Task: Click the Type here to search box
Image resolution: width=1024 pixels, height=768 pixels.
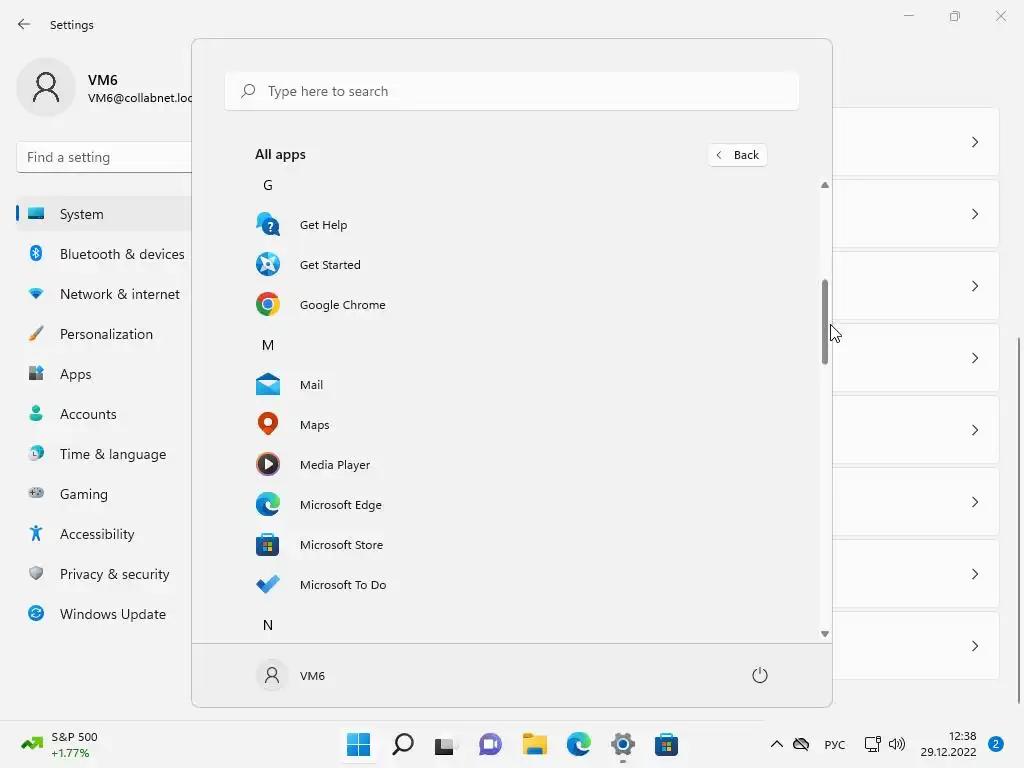Action: click(x=512, y=91)
